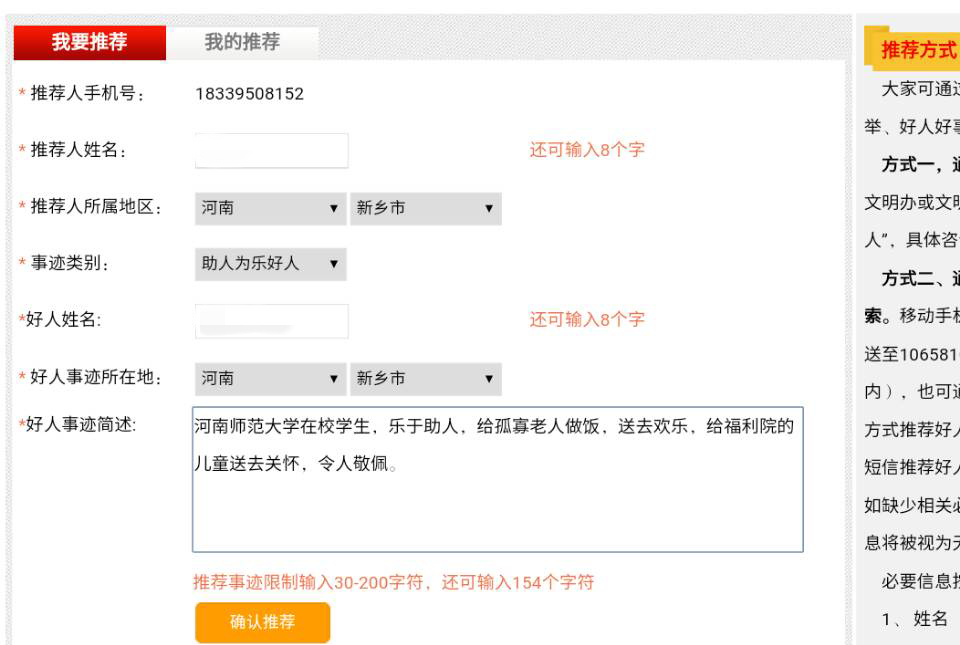Click the 推荐方式 heading in right panel
Viewport: 960px width, 645px height.
(x=917, y=50)
